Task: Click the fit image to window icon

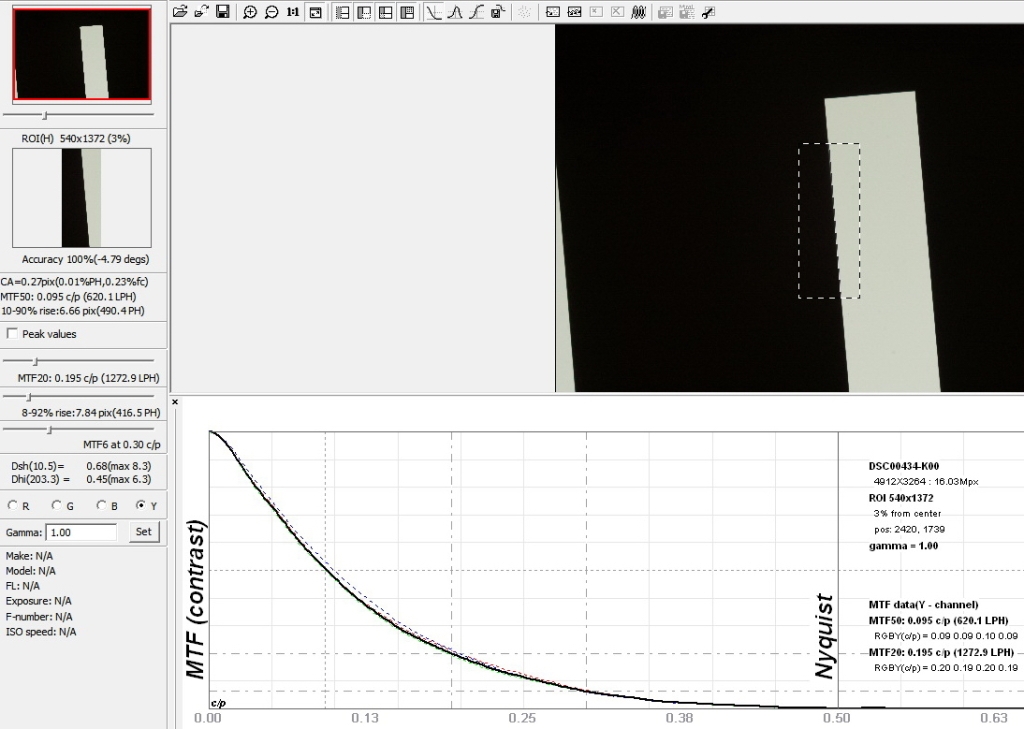Action: pos(315,12)
